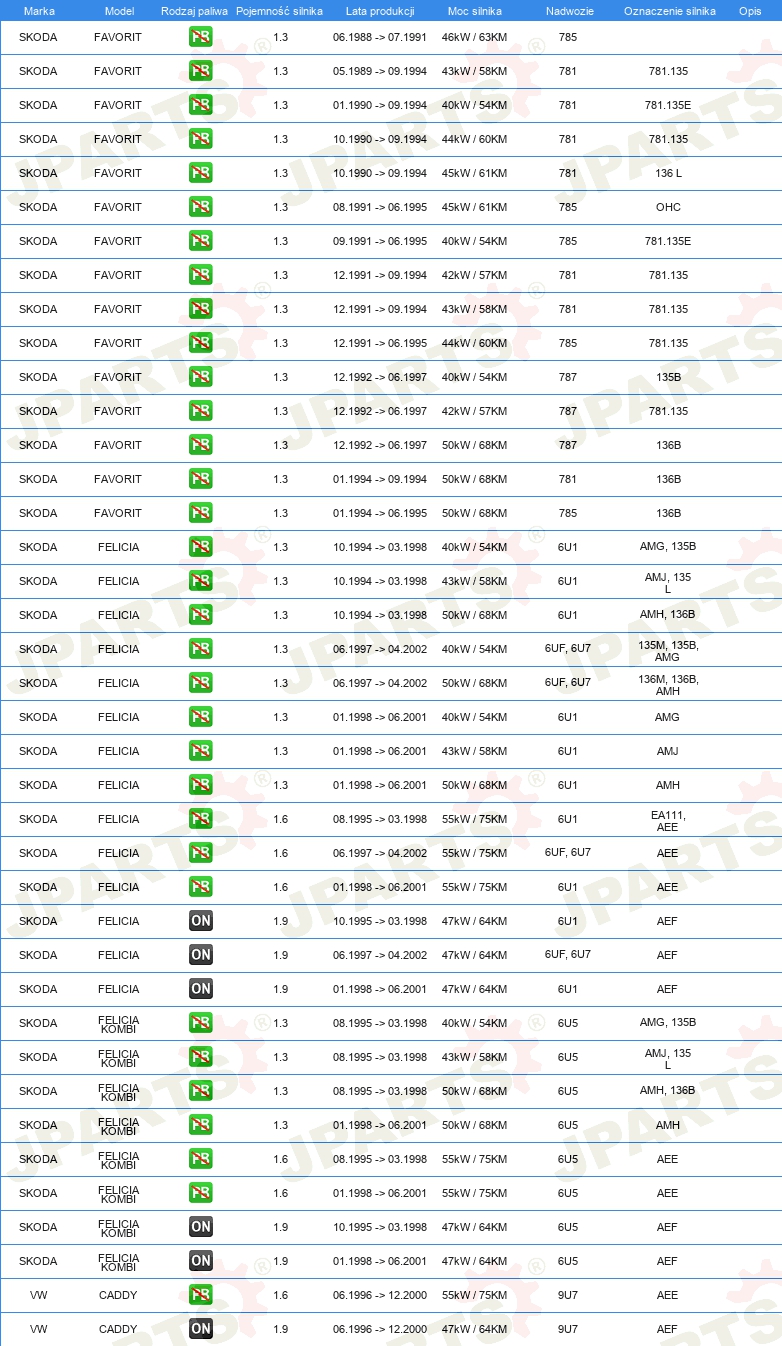Click the 01.1994 -> 06.1995 date cell

[x=380, y=514]
